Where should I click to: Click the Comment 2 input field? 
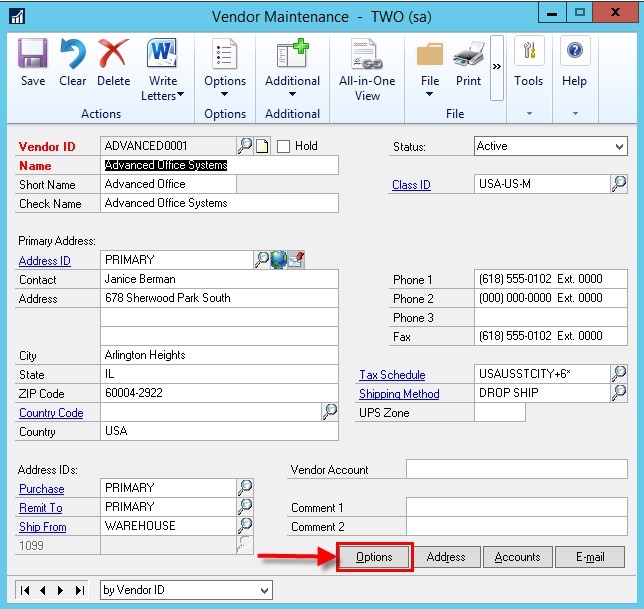(x=517, y=526)
